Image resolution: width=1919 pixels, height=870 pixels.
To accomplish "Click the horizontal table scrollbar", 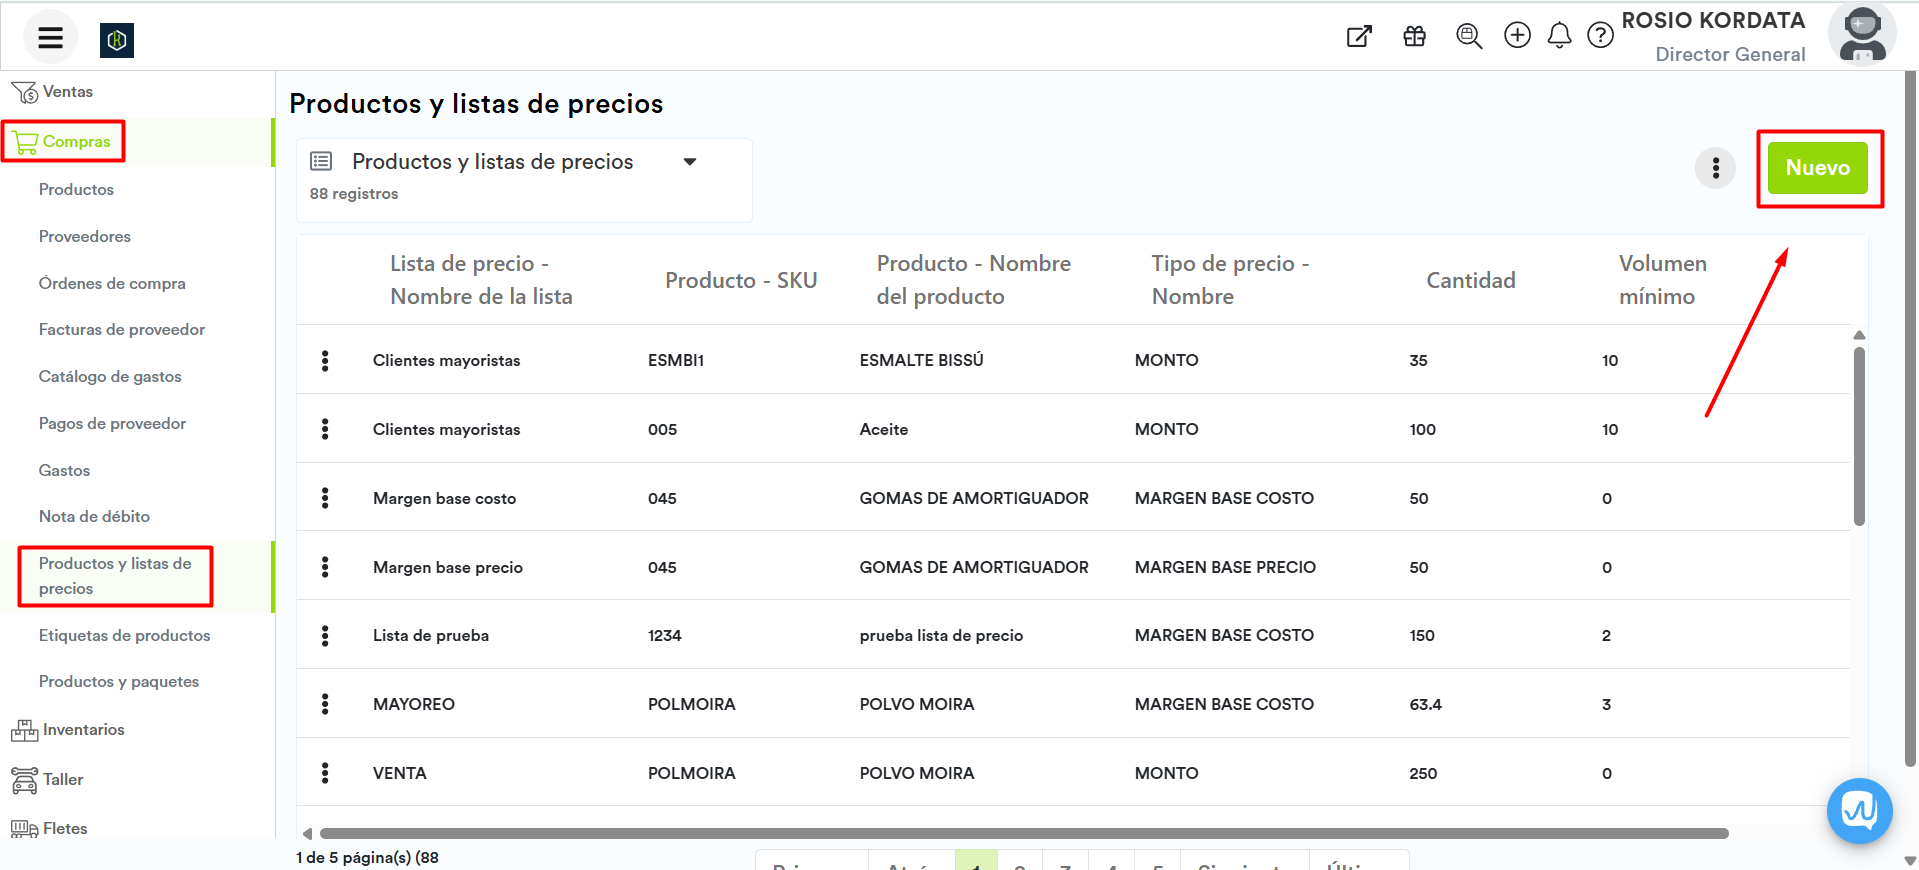I will (x=1023, y=833).
